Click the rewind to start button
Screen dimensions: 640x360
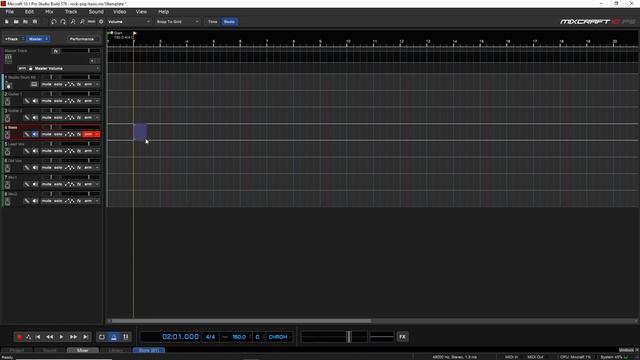(38, 337)
